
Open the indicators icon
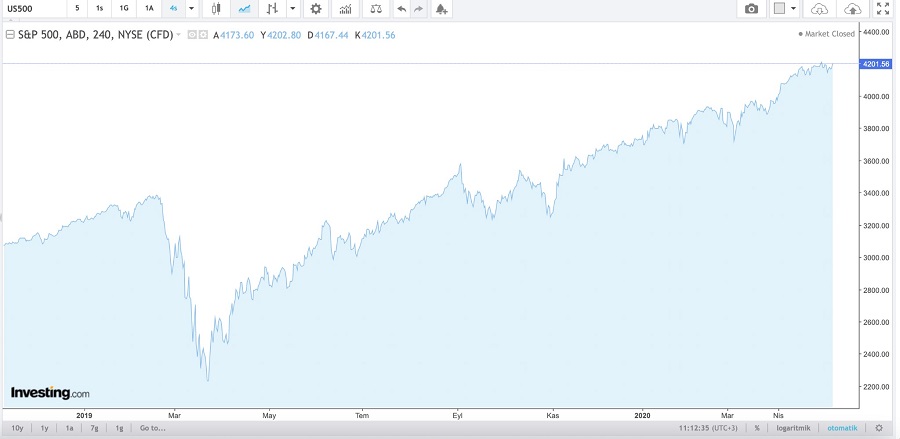coord(346,9)
